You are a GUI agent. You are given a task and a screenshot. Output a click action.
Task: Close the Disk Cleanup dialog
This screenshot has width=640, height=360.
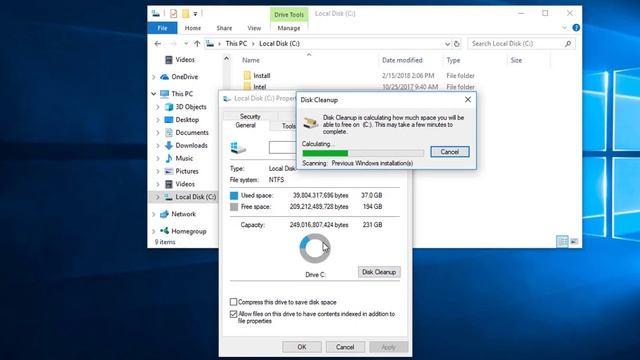[x=468, y=100]
